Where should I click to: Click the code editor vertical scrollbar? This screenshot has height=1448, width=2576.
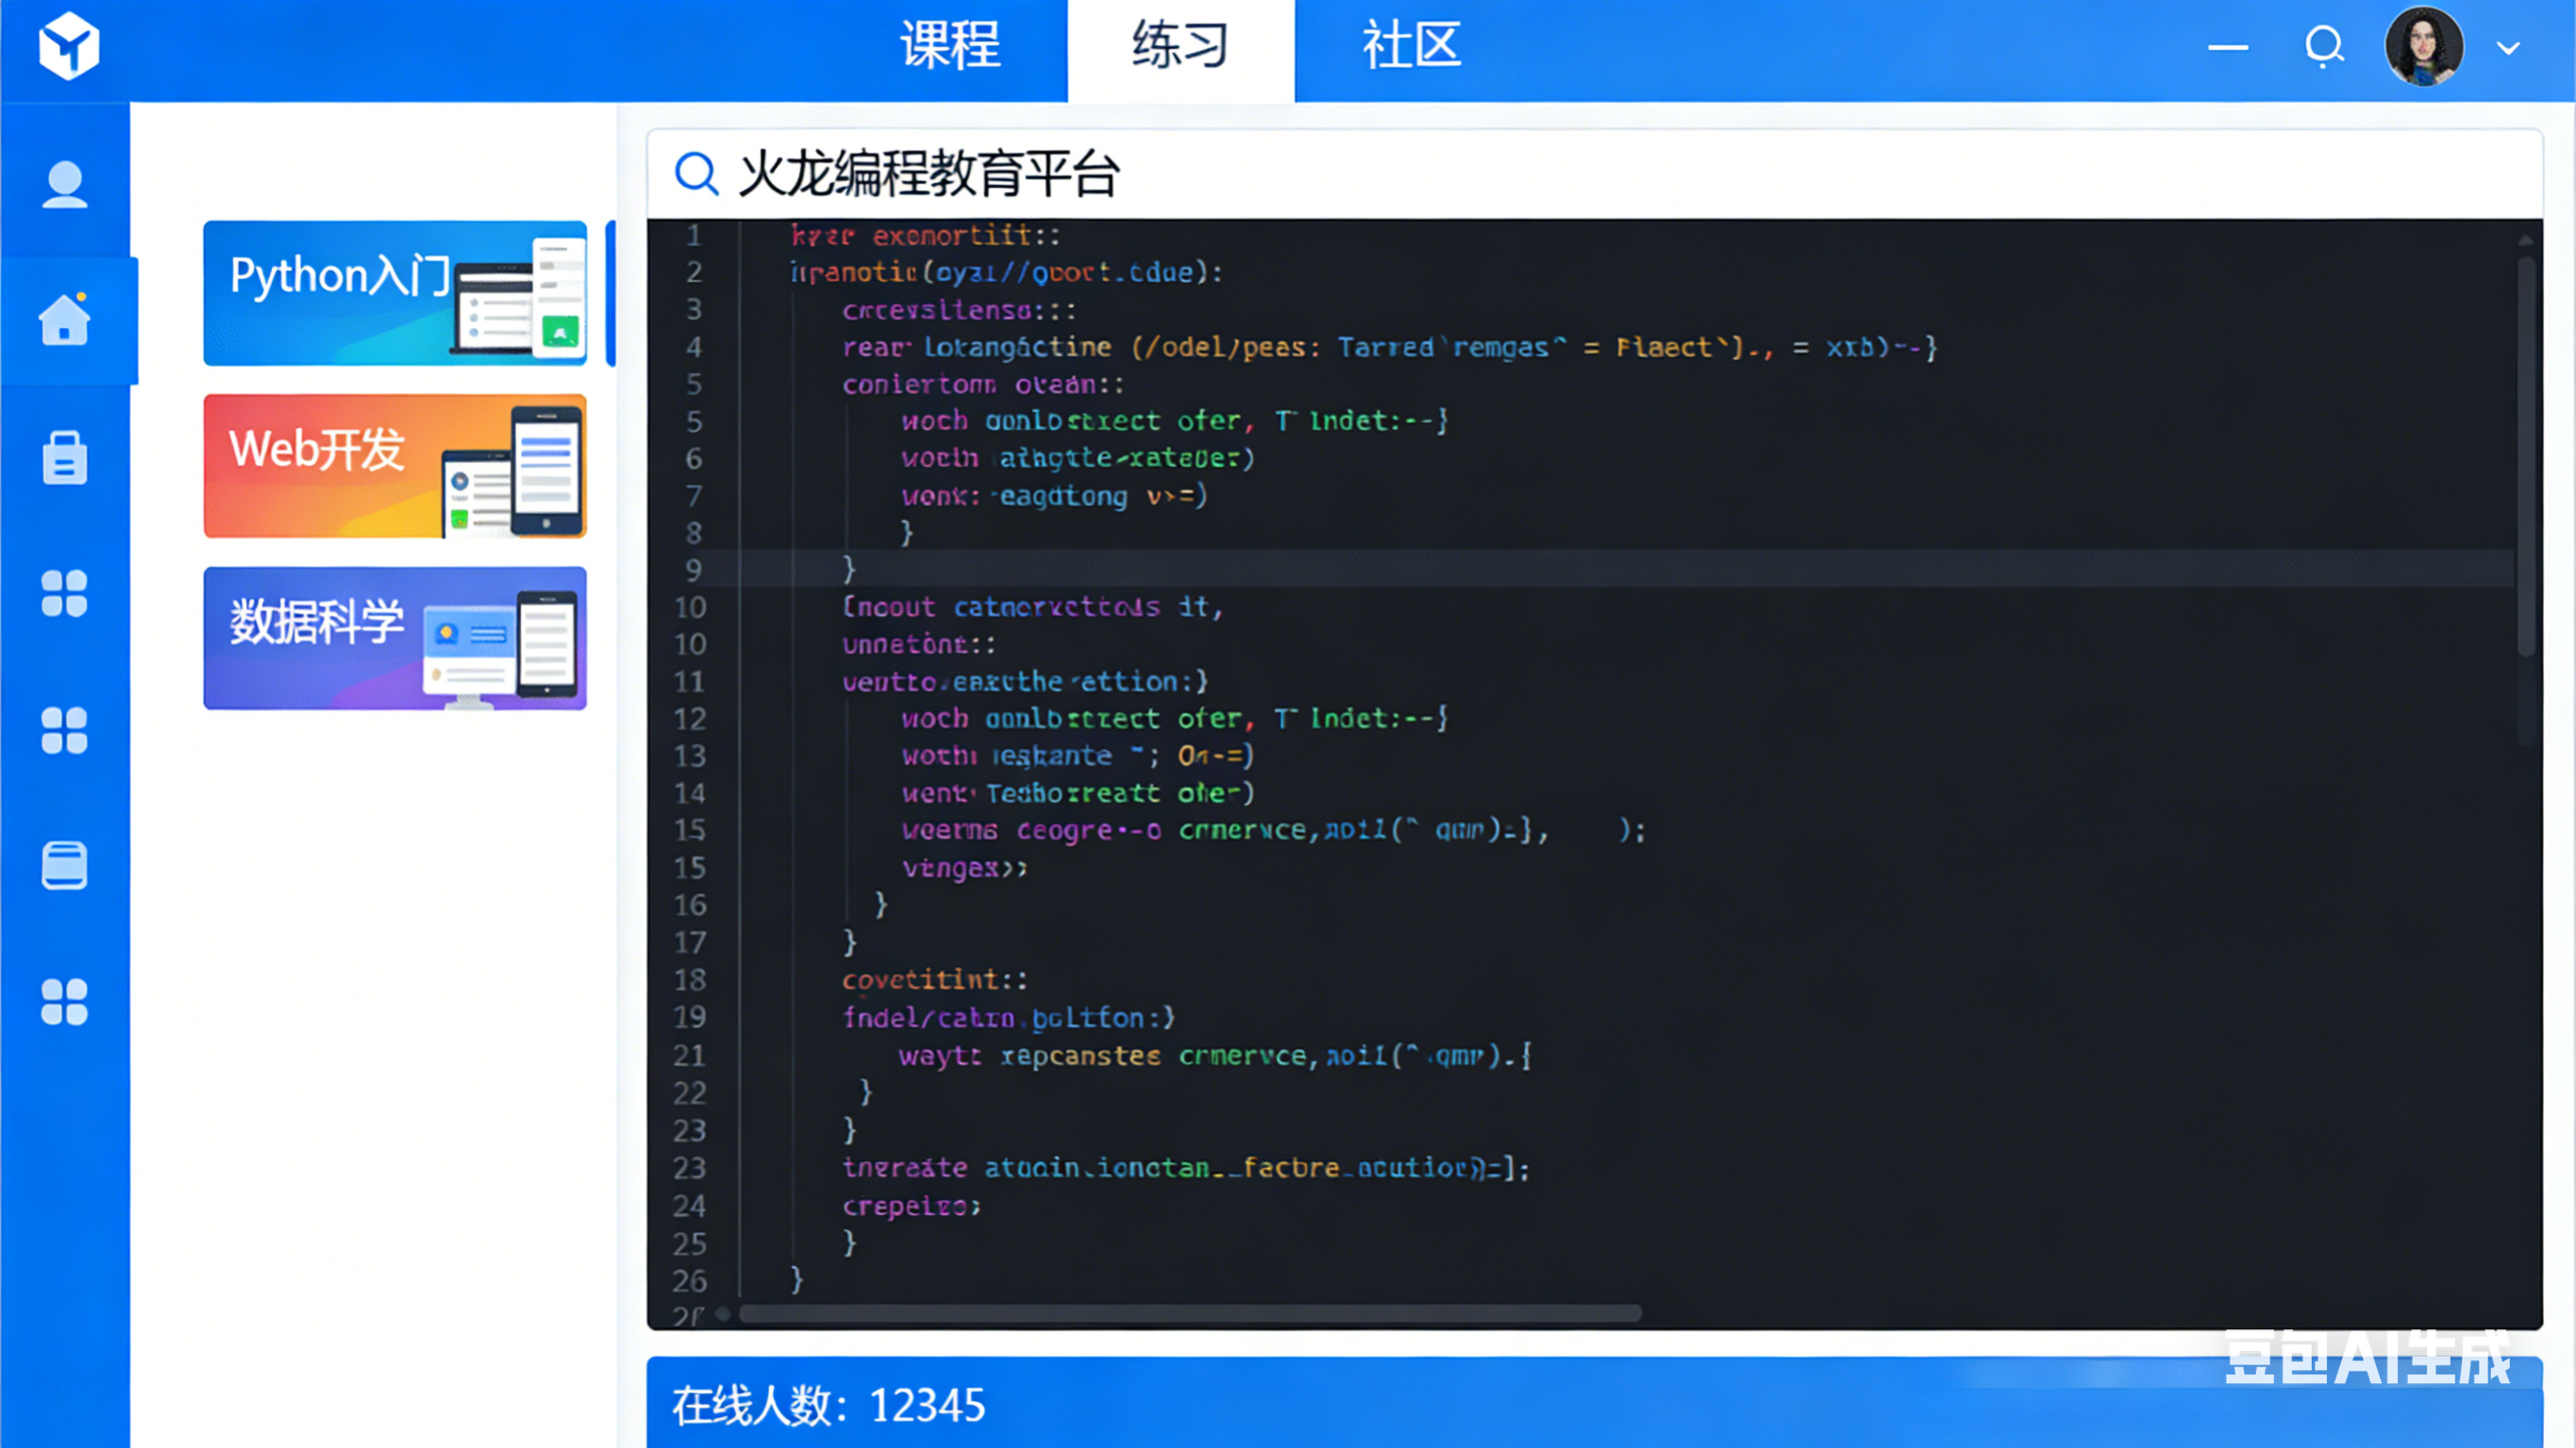pyautogui.click(x=2525, y=455)
